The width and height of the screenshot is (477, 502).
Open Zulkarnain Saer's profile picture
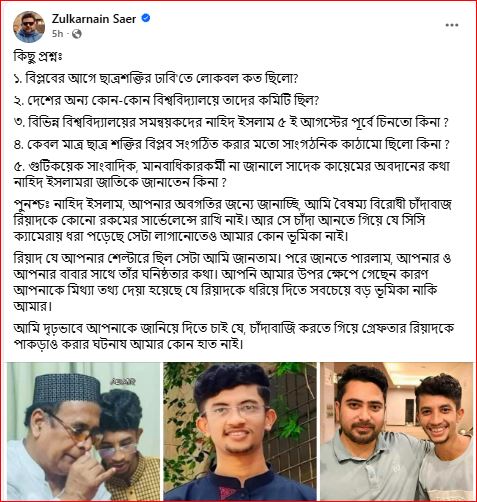(29, 27)
